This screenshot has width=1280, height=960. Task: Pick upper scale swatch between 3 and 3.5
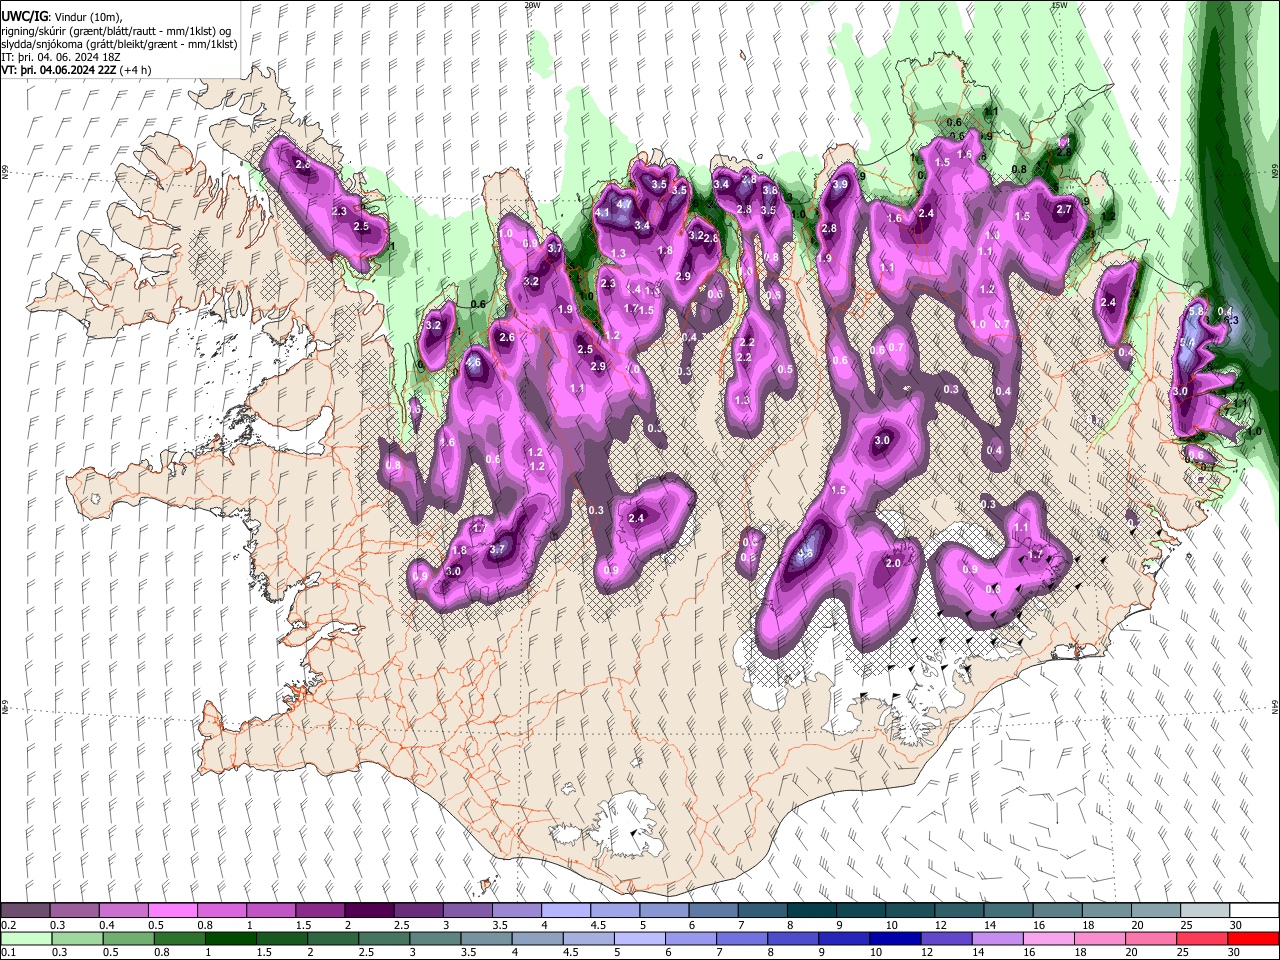[x=467, y=911]
